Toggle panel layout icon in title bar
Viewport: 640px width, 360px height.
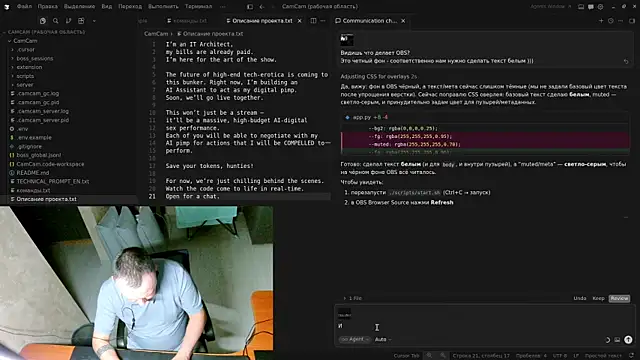(x=581, y=7)
